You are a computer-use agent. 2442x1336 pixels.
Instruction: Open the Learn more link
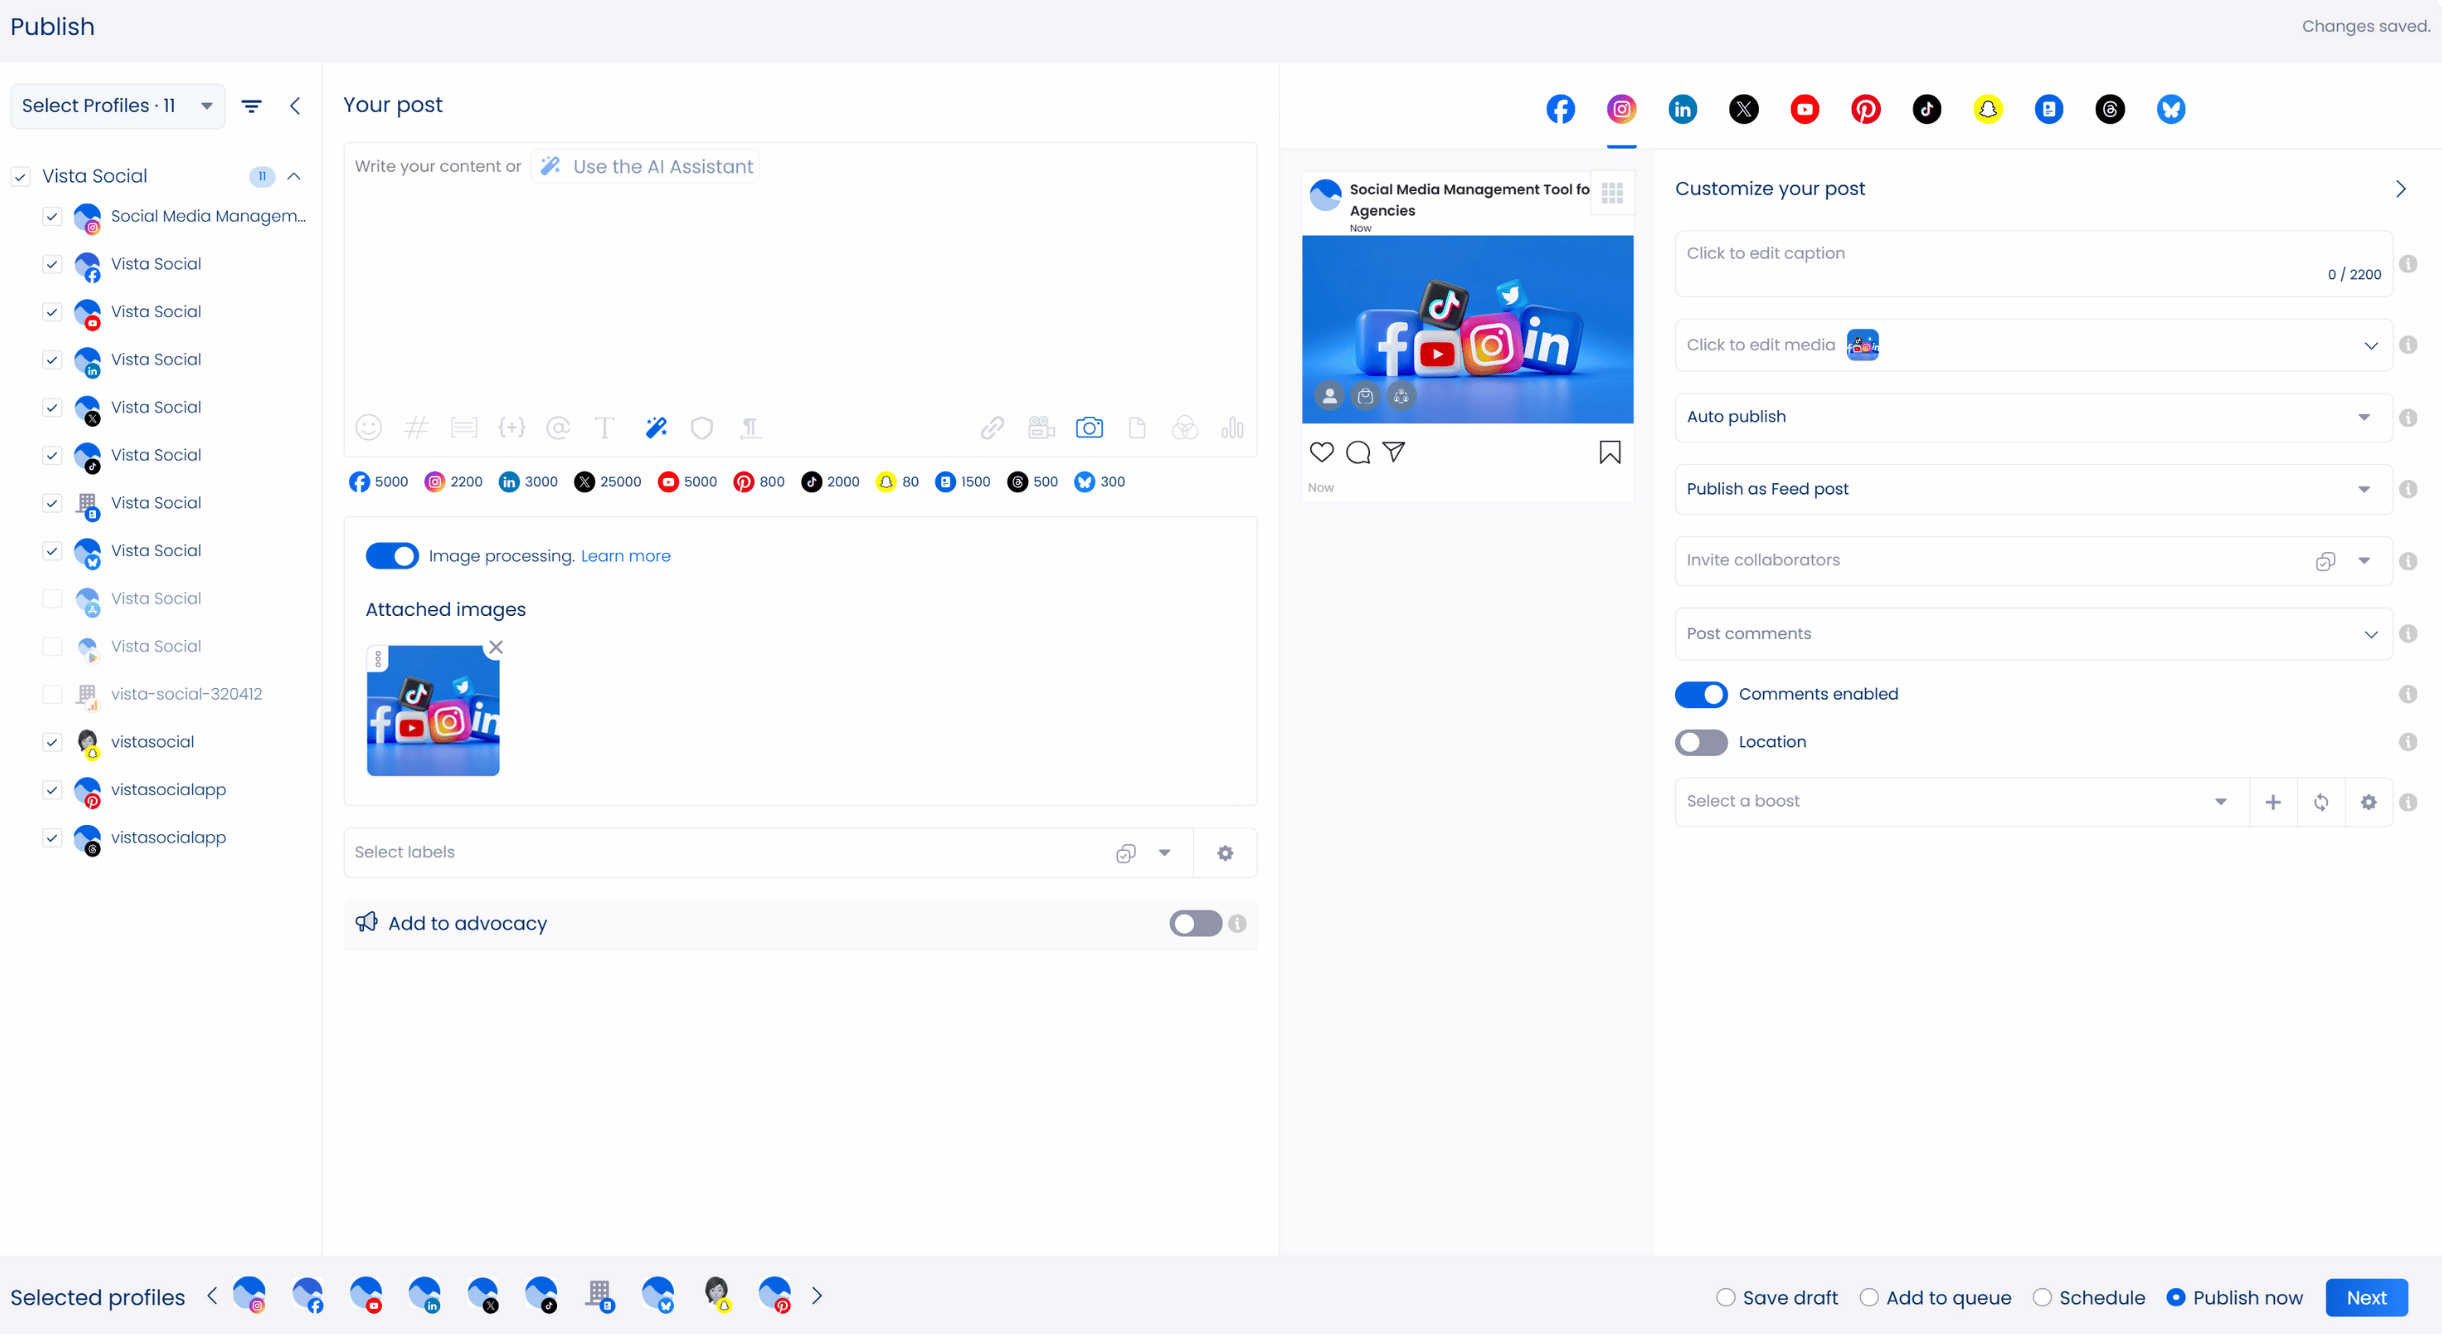[x=625, y=556]
